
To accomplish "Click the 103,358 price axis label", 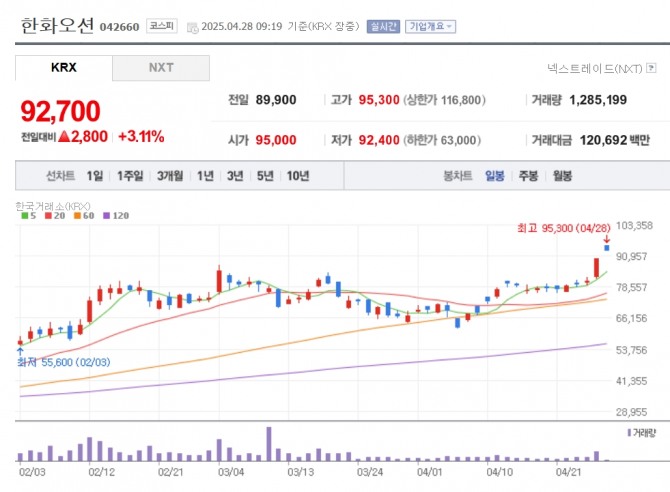I will [634, 225].
